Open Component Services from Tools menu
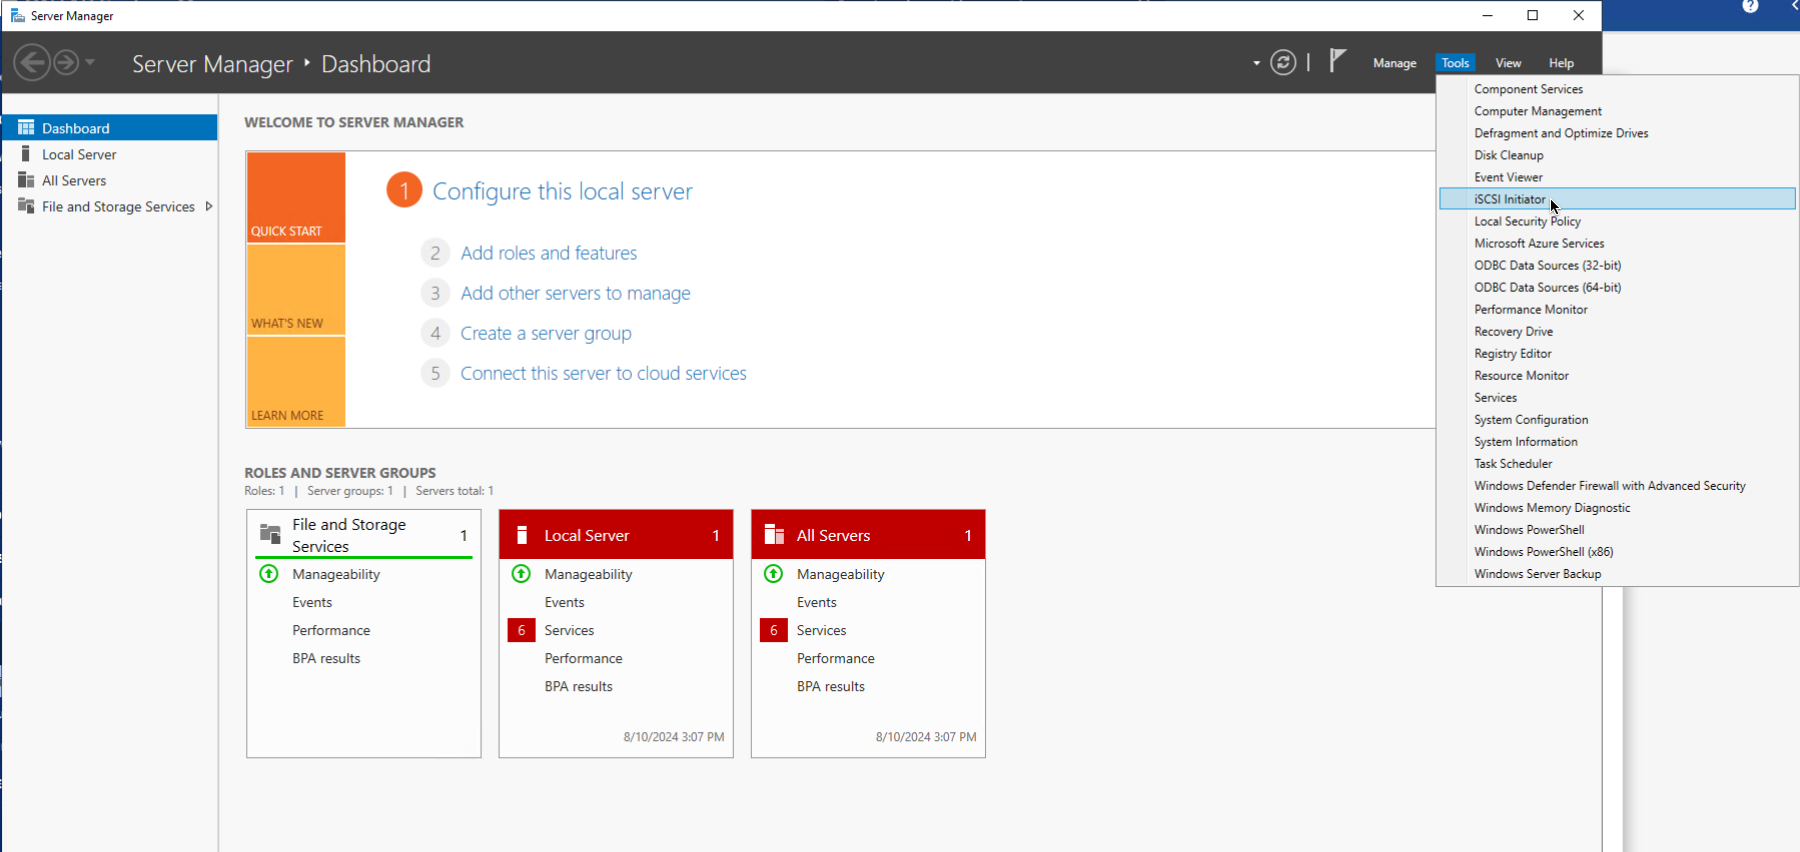Screen dimensions: 1800x852 point(1617,89)
